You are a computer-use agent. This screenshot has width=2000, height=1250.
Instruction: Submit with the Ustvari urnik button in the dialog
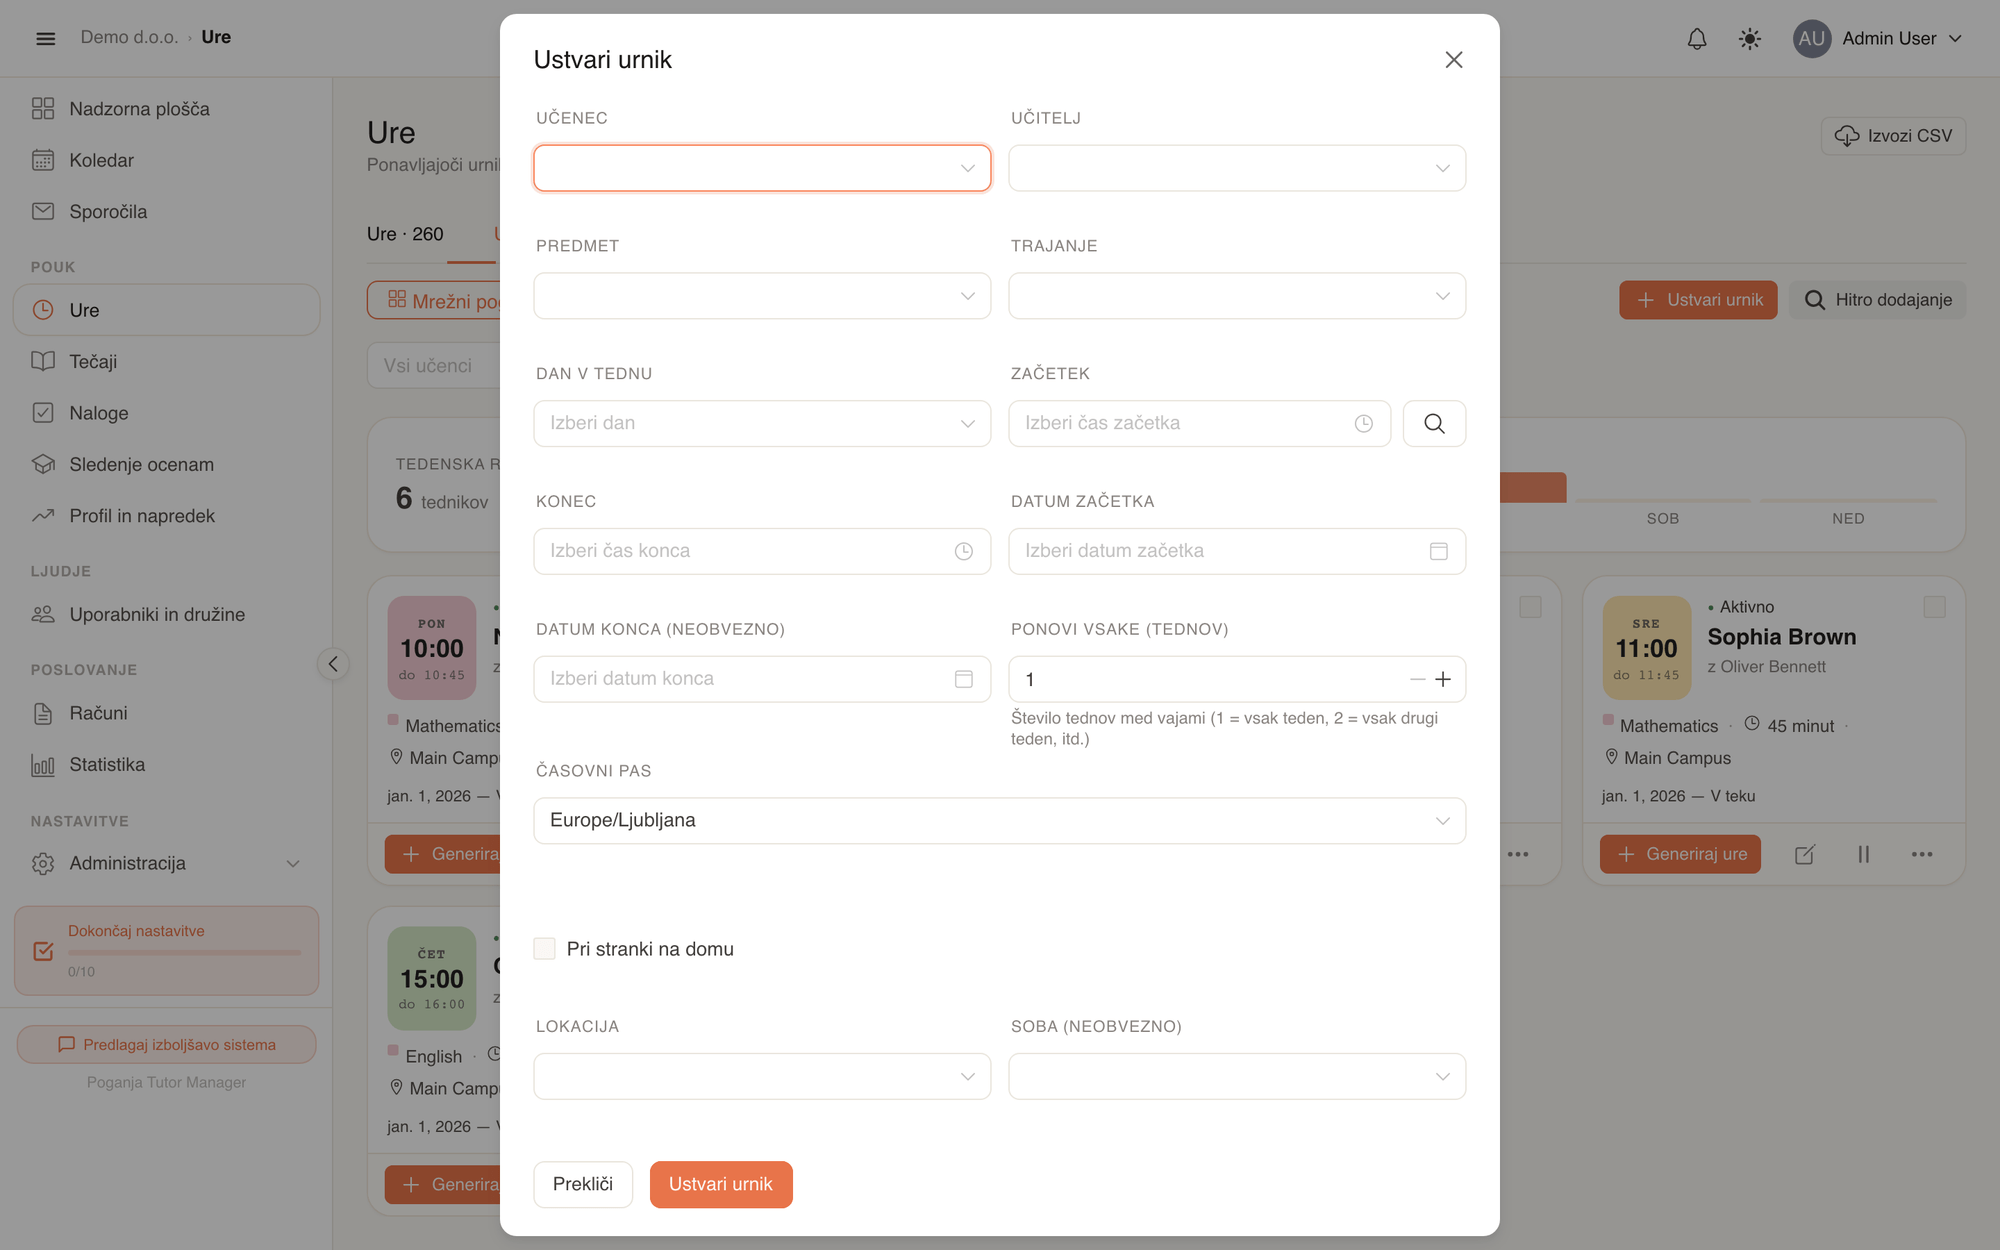[x=721, y=1184]
